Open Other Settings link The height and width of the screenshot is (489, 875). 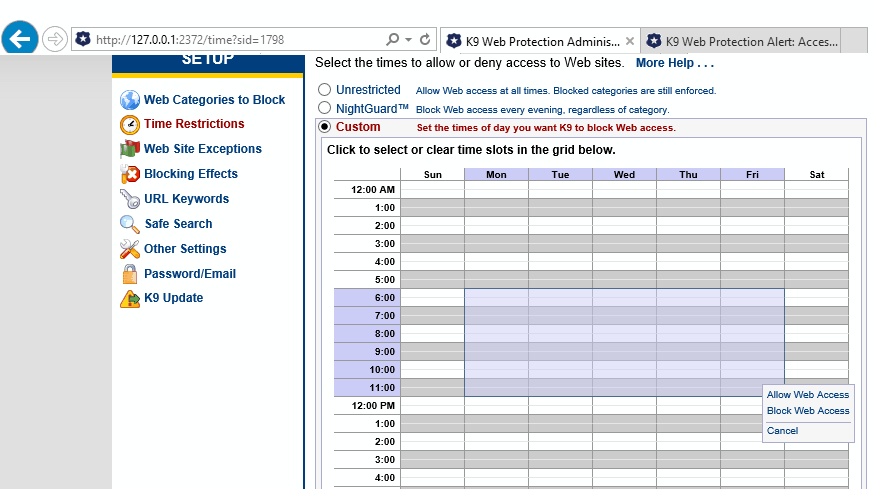185,249
